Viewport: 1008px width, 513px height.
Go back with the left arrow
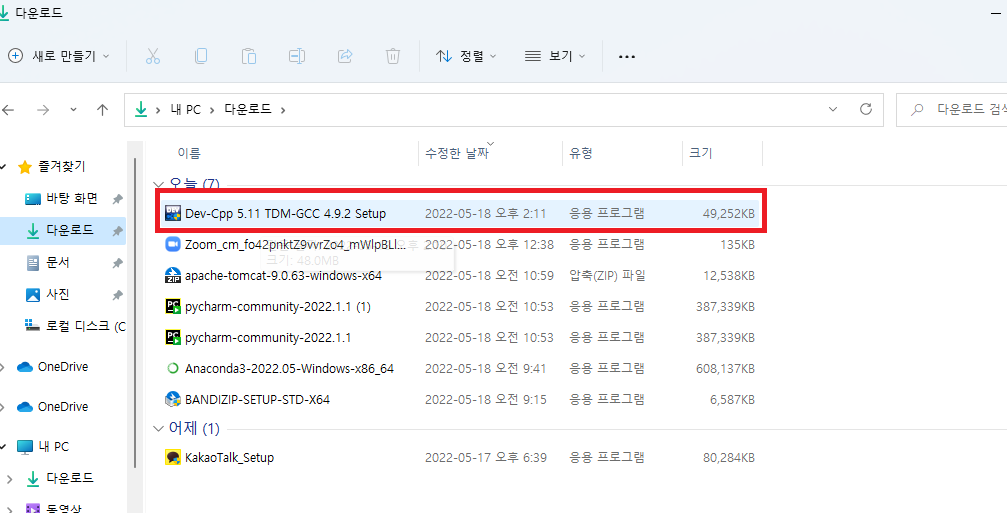point(8,110)
